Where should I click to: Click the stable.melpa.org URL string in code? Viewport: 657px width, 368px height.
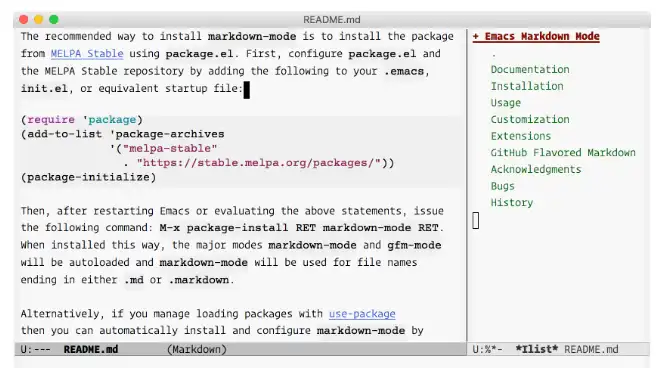click(x=259, y=163)
